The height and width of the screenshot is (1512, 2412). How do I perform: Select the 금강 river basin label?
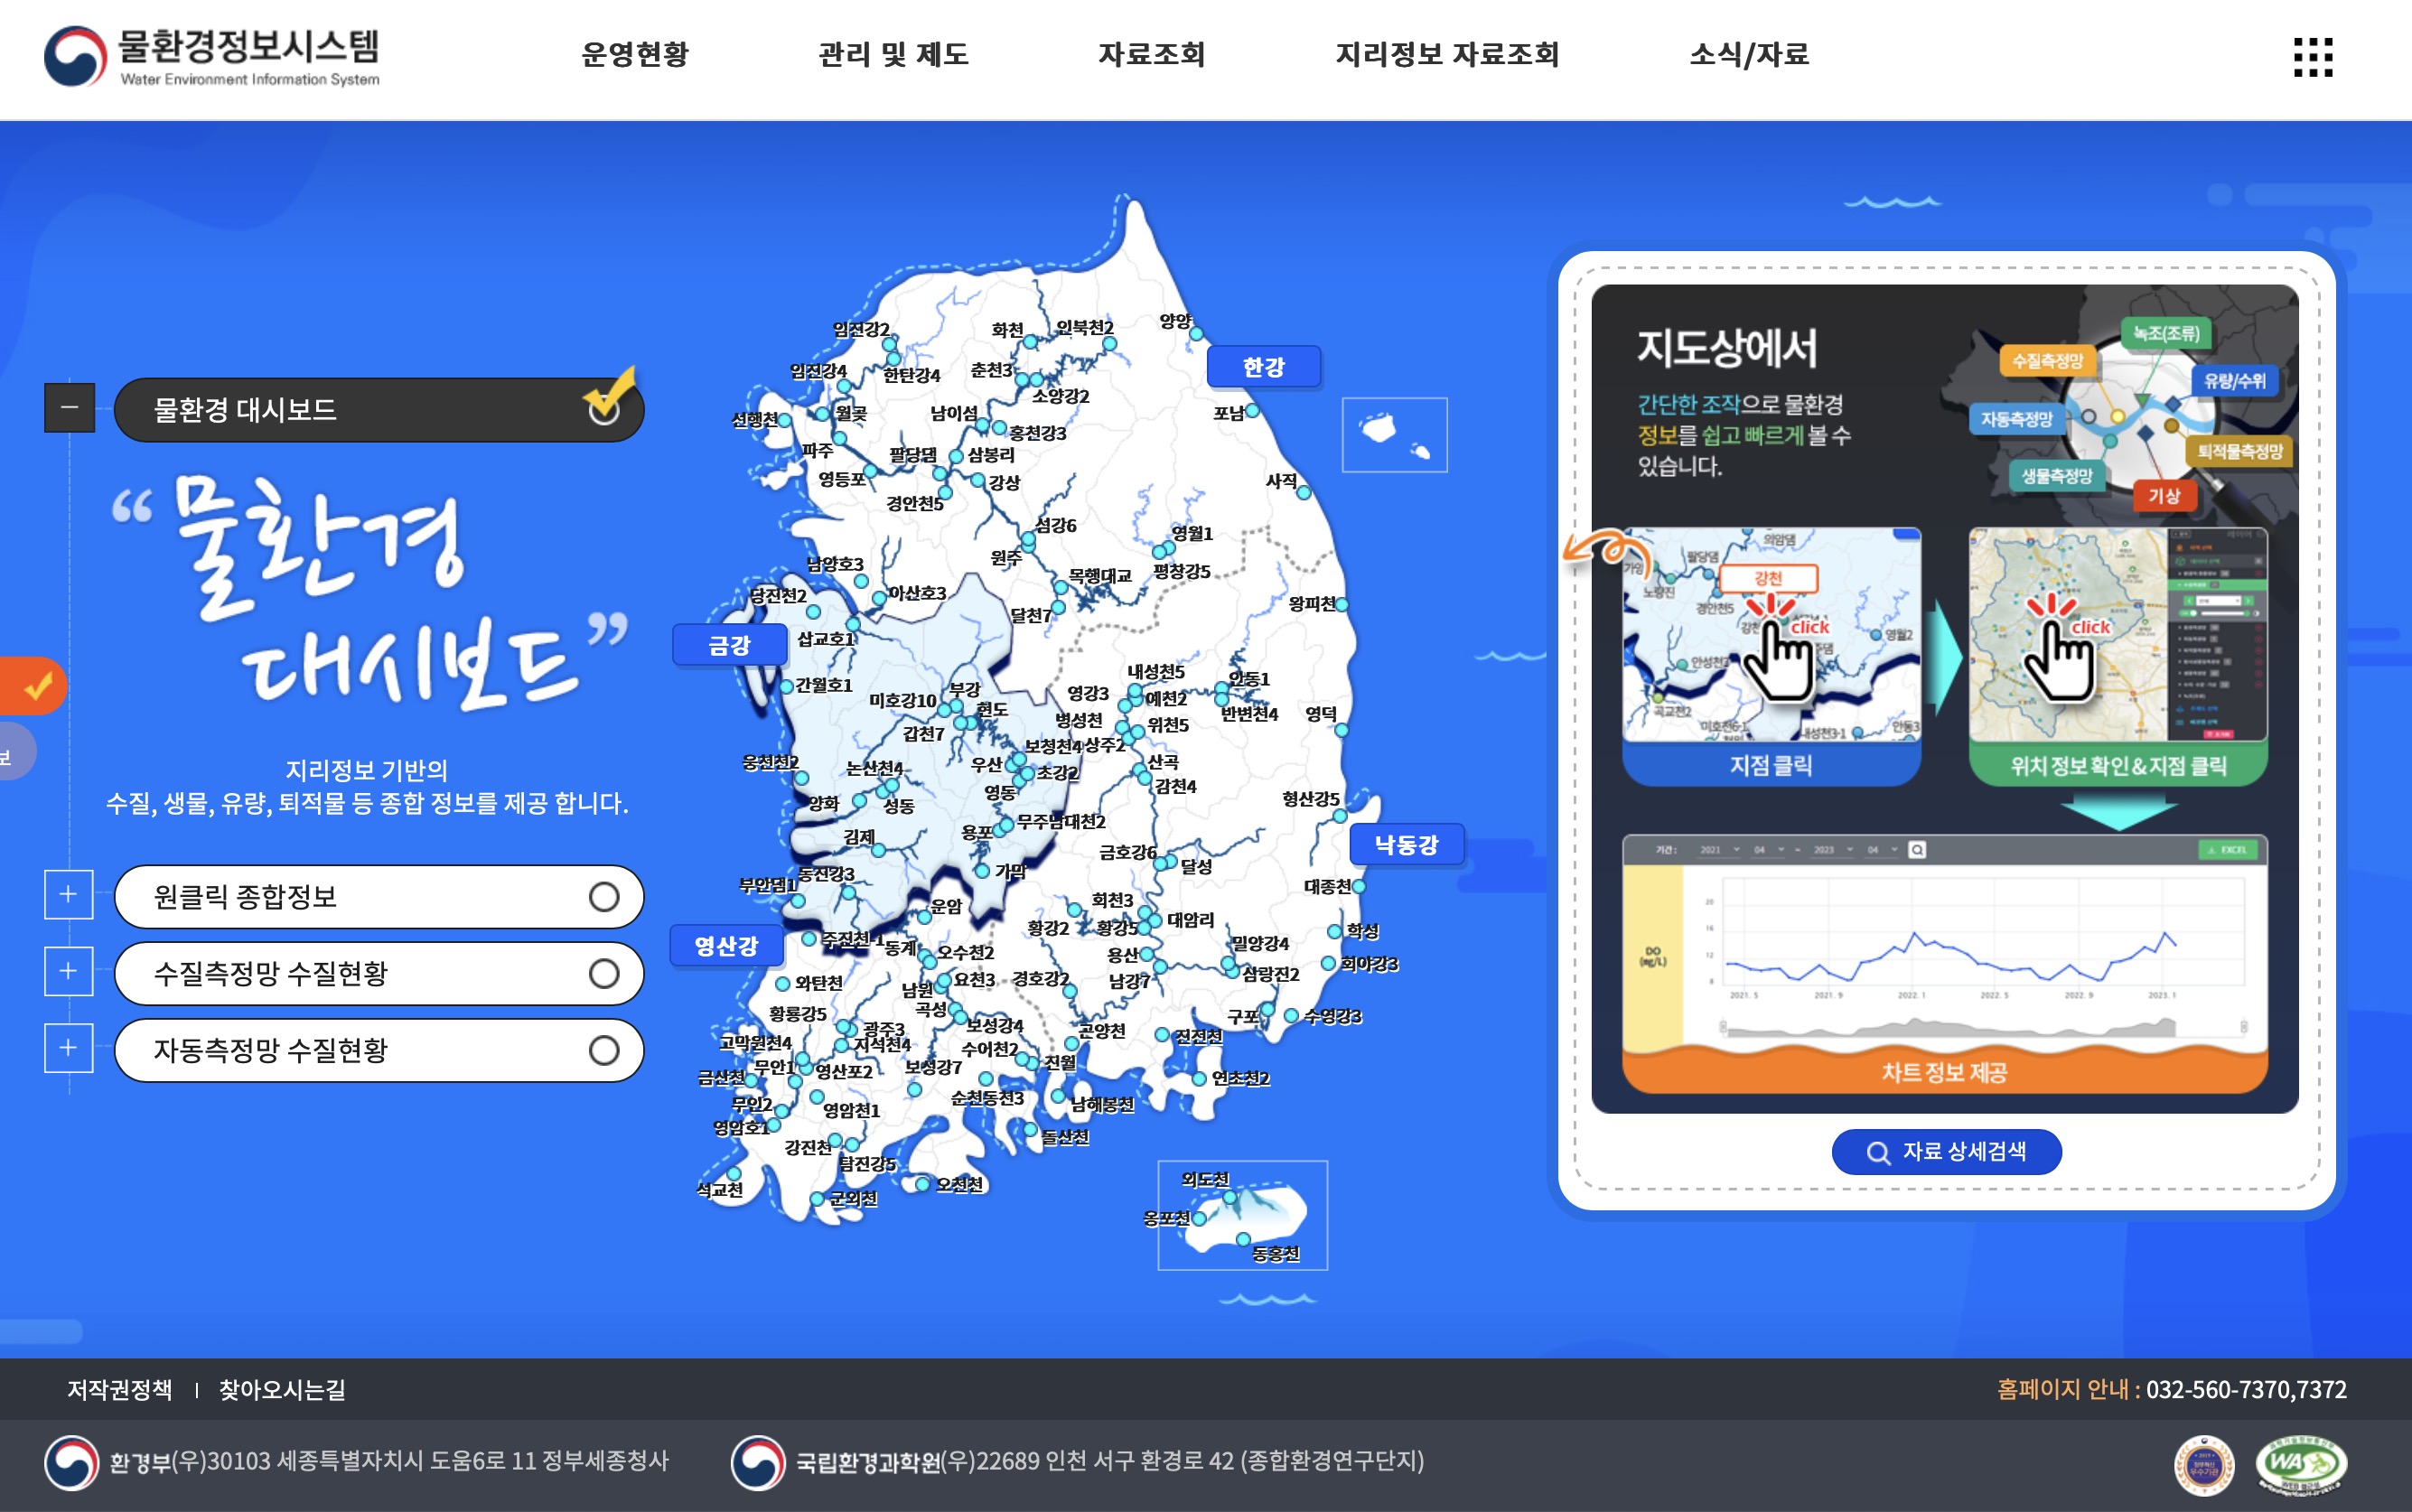[x=730, y=645]
